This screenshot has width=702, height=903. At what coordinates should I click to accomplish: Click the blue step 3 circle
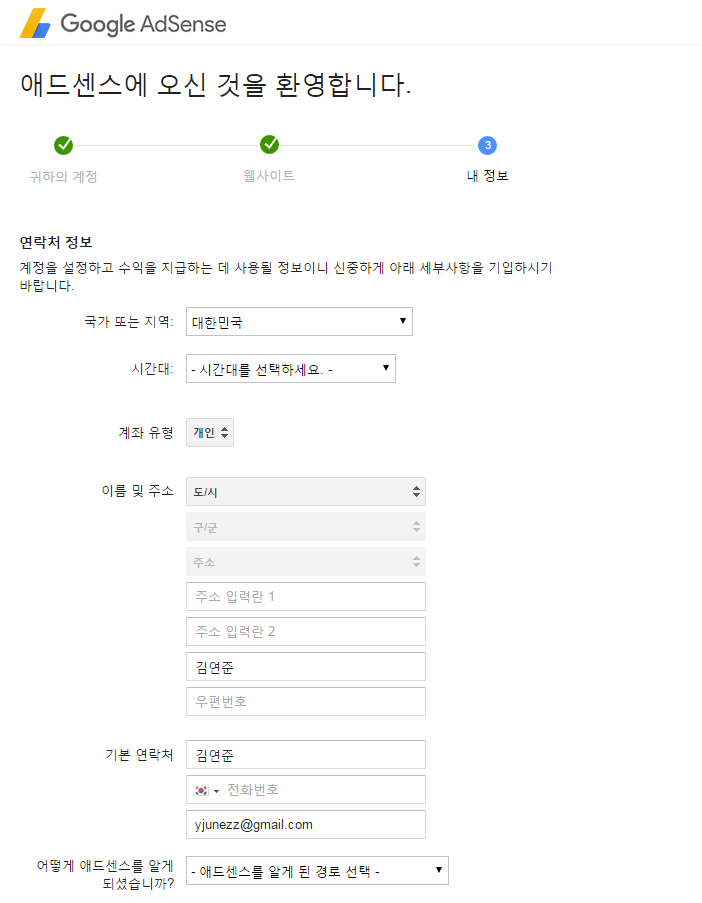tap(487, 145)
